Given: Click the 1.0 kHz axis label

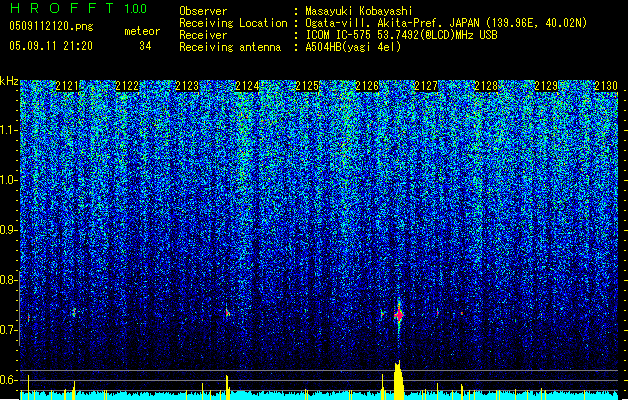Looking at the screenshot, I should pos(9,181).
